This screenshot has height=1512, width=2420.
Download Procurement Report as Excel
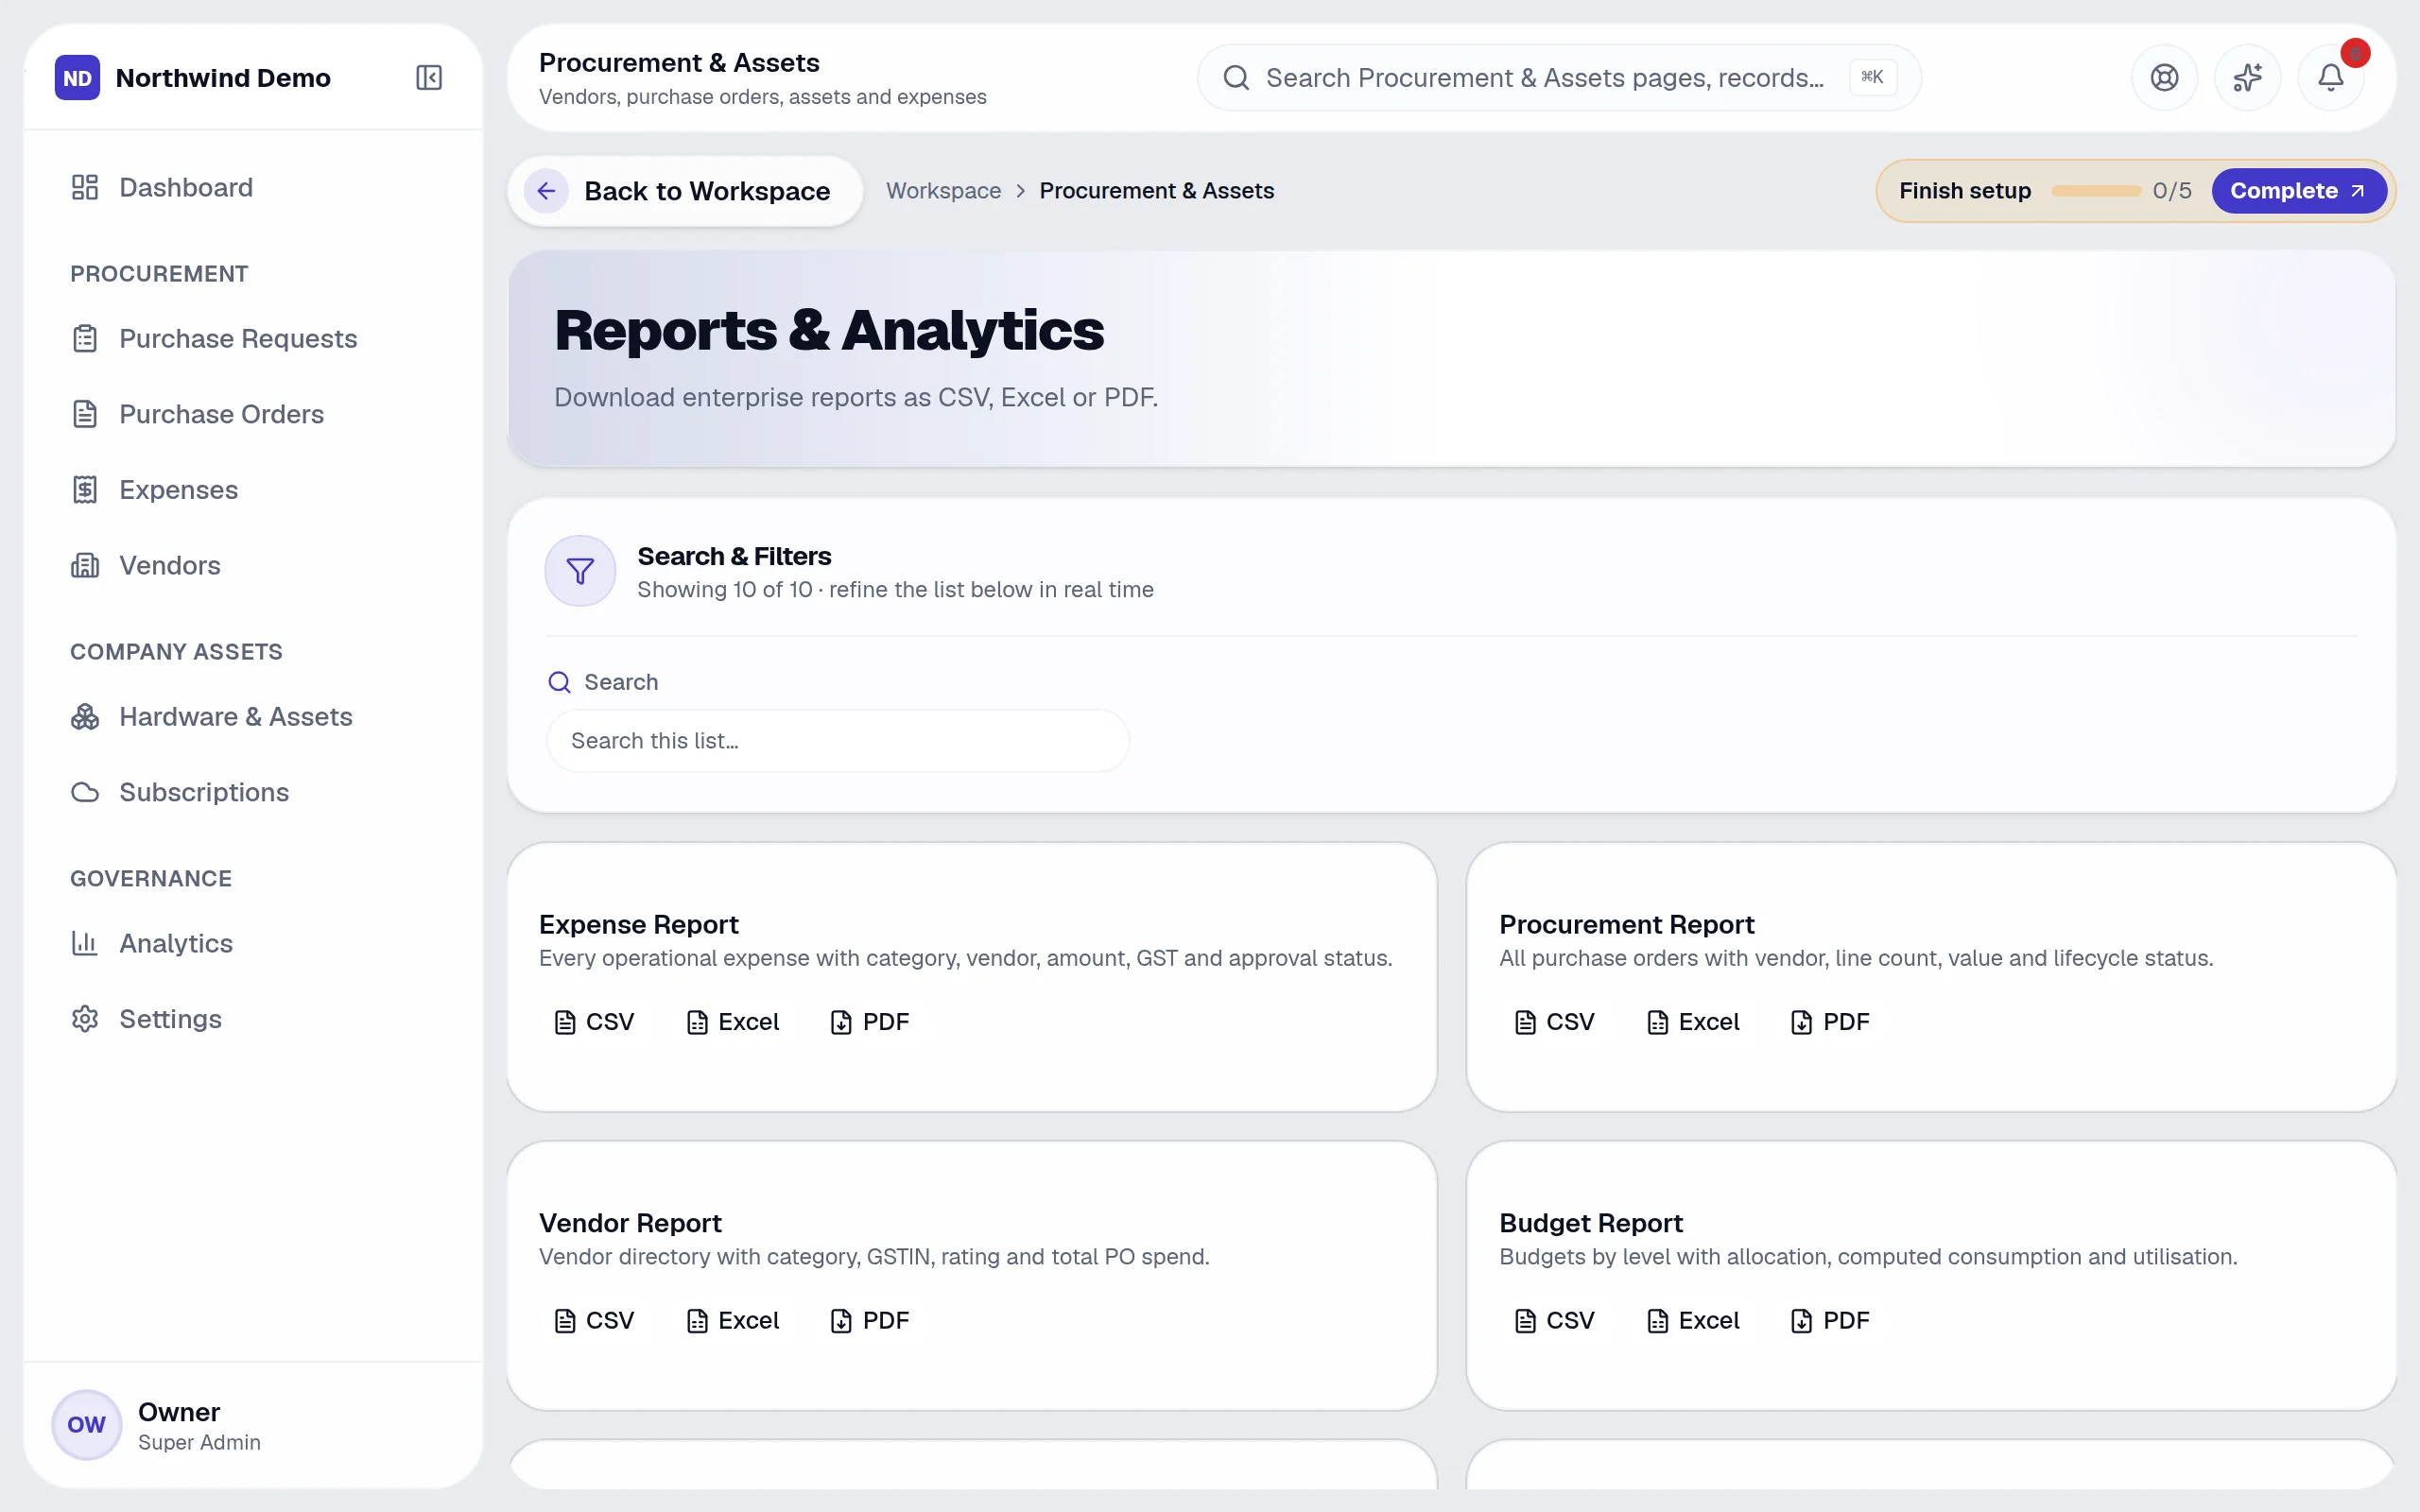point(1693,1022)
